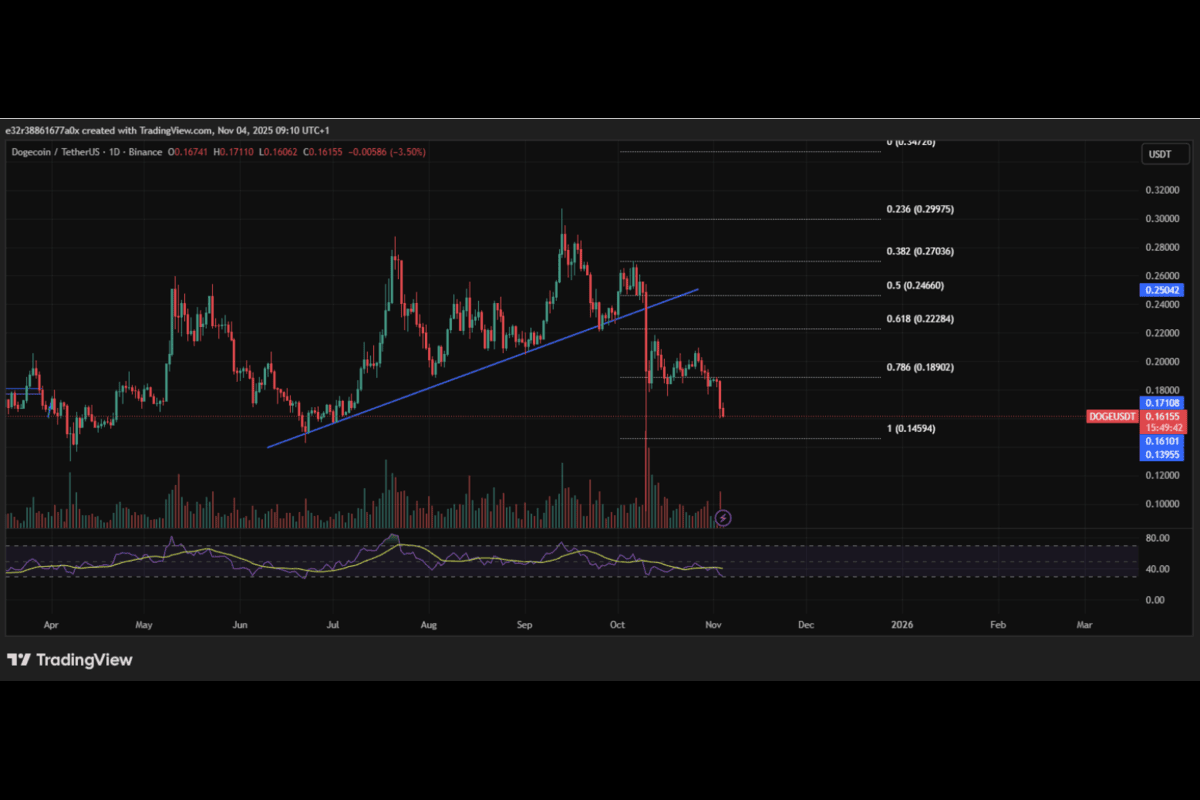Select the blue 0.17108 alert price label
1200x800 pixels.
[1162, 403]
